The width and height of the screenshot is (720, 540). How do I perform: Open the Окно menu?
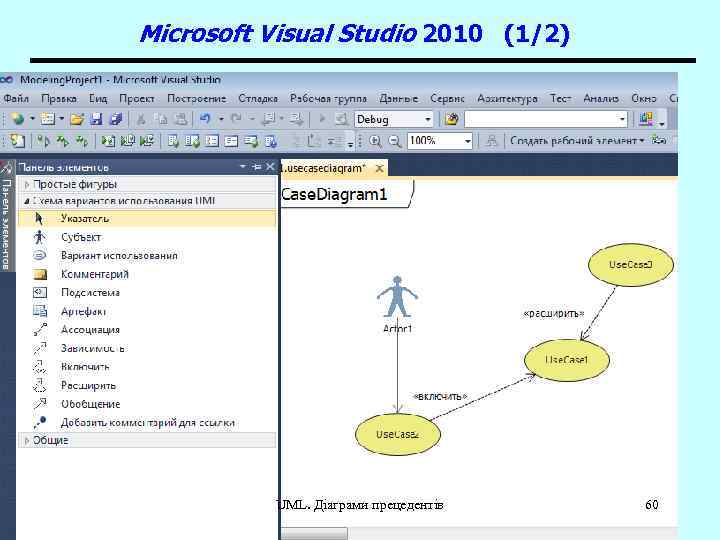[x=643, y=99]
